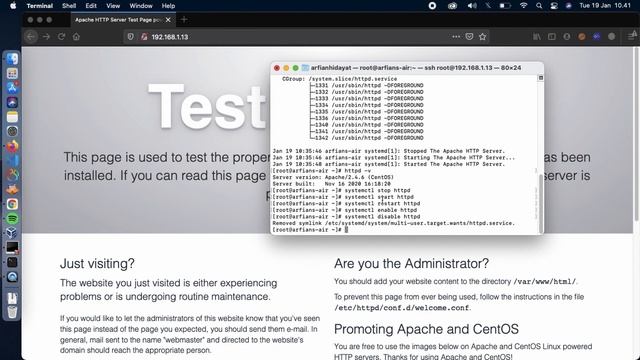Launch App Store from the Dock
640x360 pixels.
(12, 88)
